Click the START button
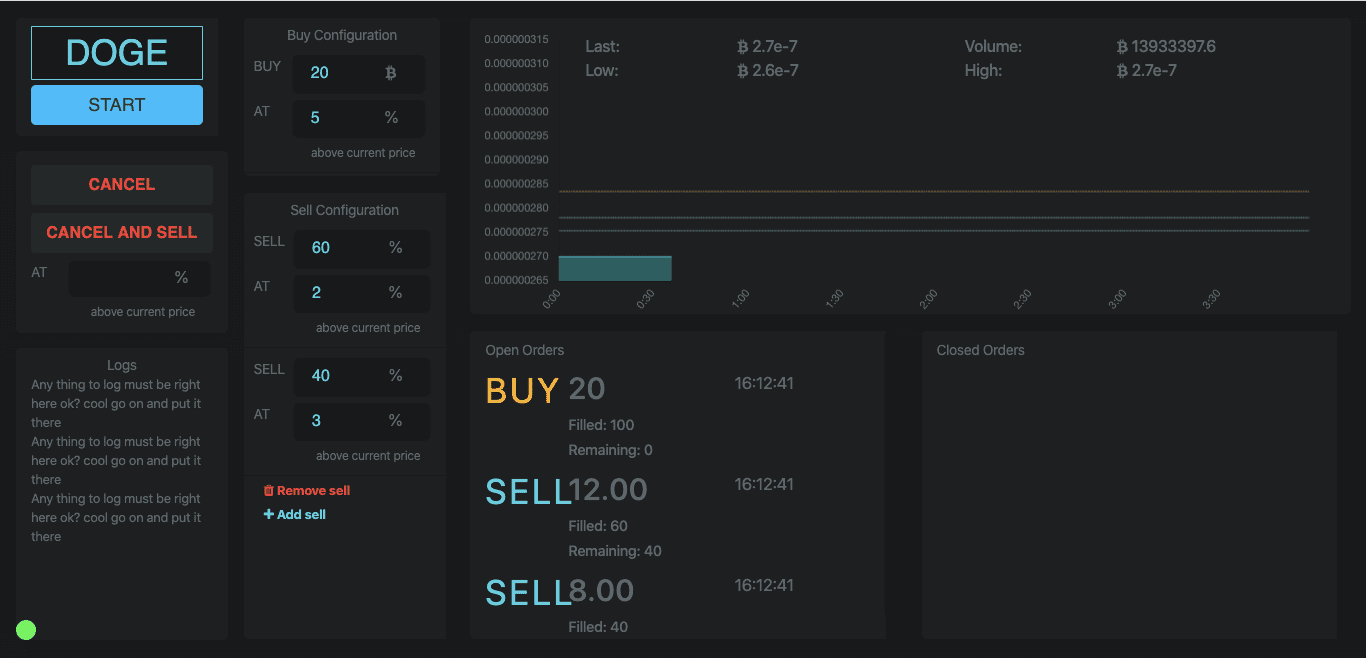 point(117,105)
